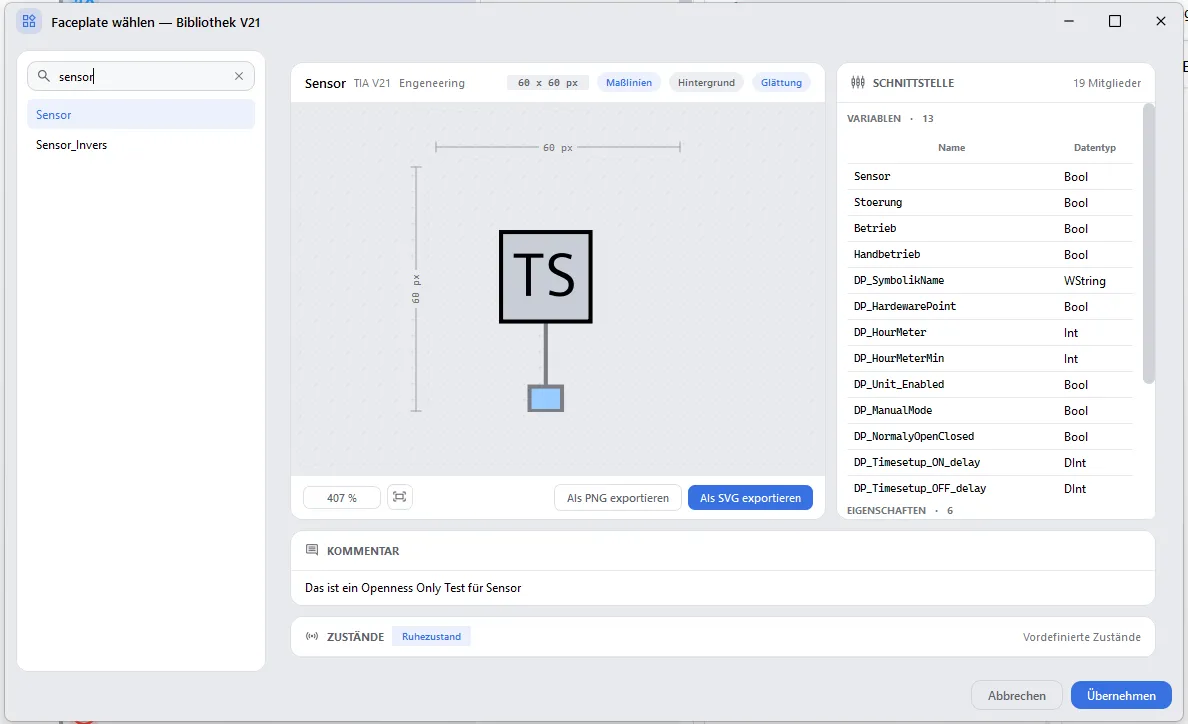Click the comment text about Openness Only Test
The height and width of the screenshot is (724, 1188).
coord(413,588)
